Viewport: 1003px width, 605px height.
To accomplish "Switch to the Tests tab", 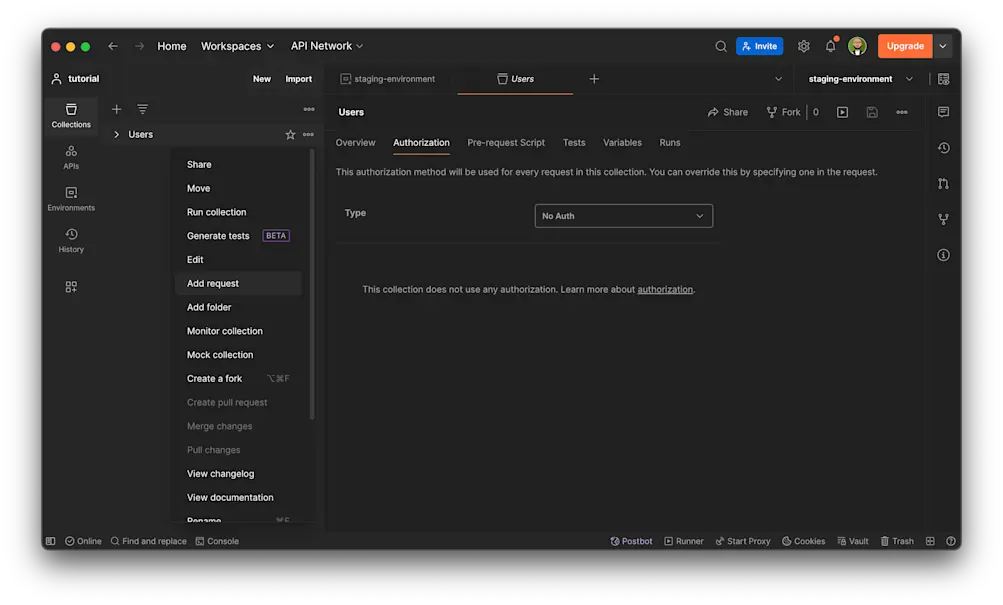I will click(x=574, y=142).
